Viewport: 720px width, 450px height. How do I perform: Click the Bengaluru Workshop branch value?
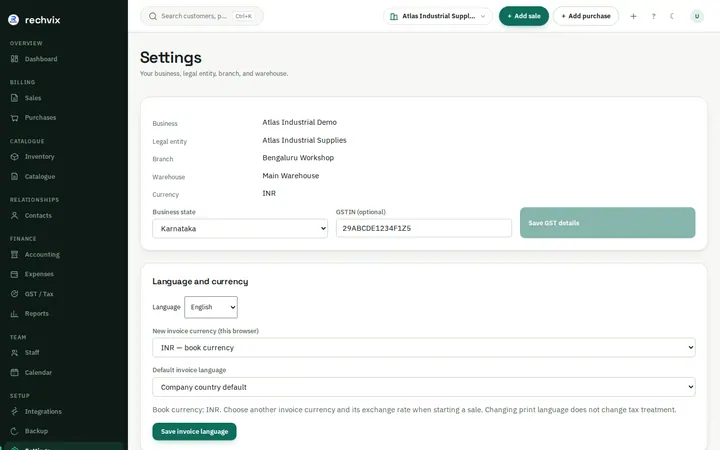[x=298, y=158]
